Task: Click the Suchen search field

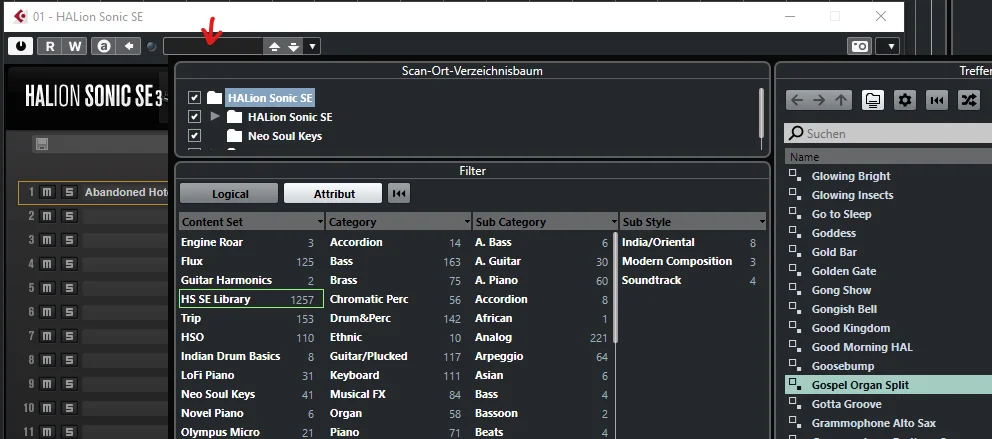Action: [888, 133]
